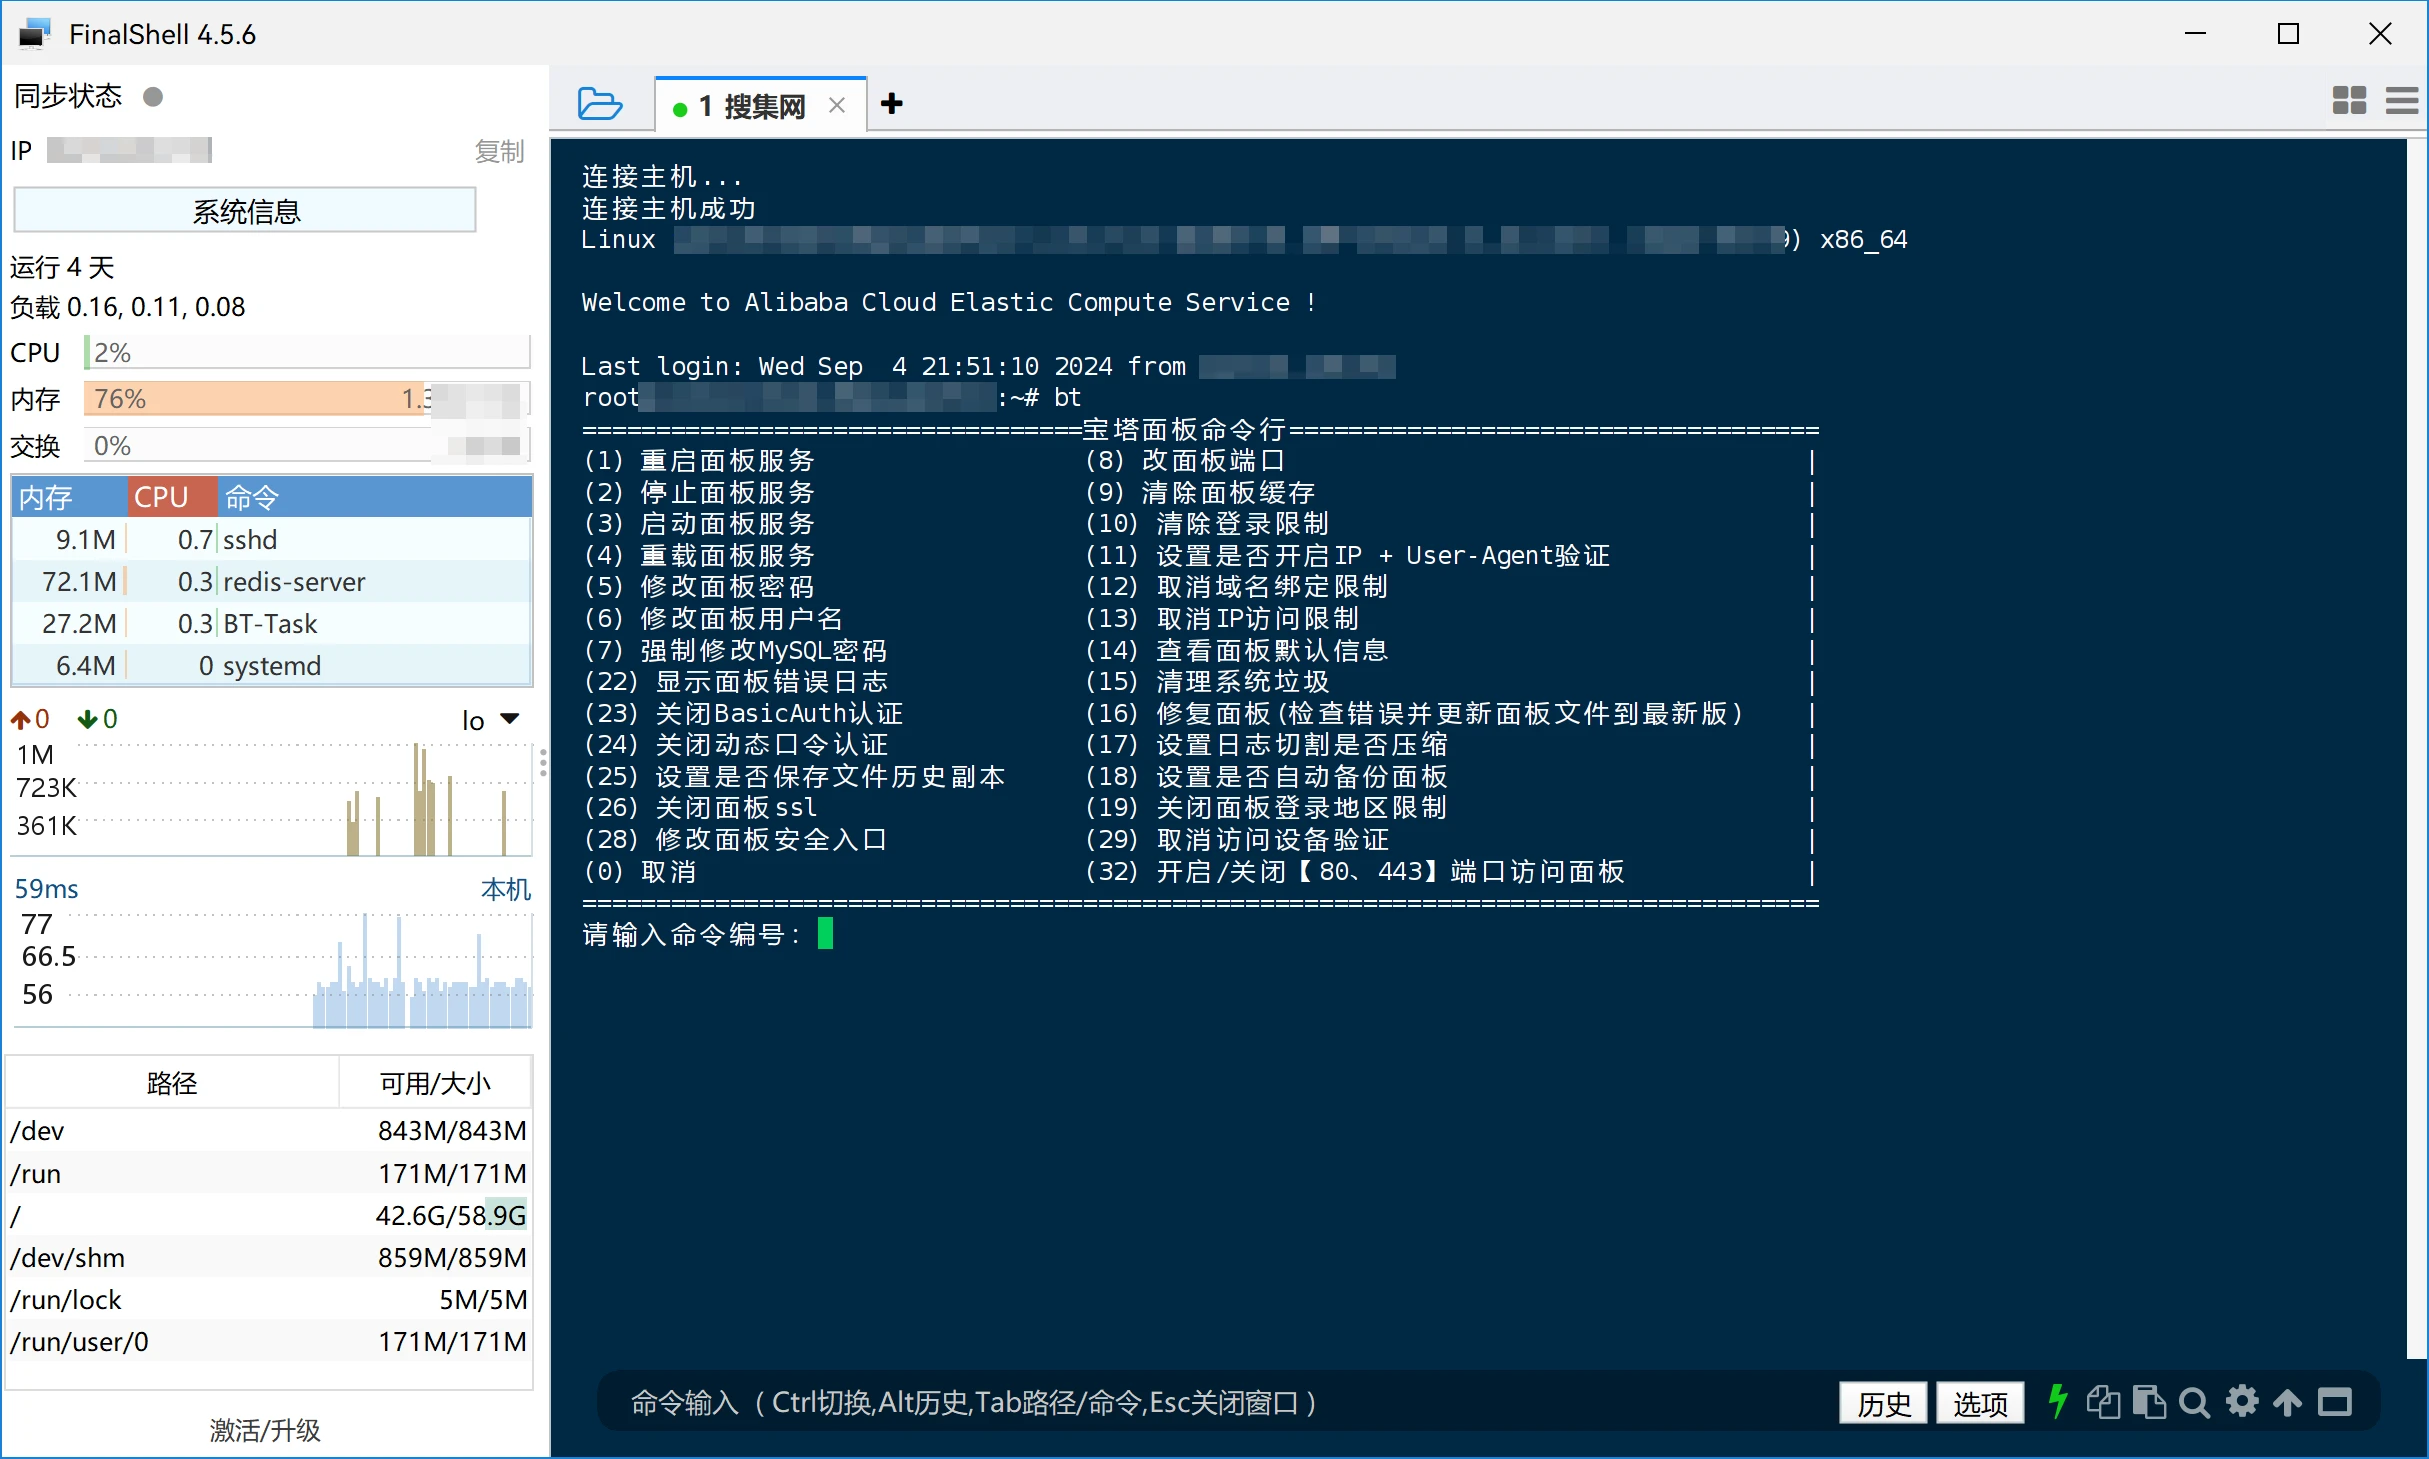Open terminal search magnifier icon
2429x1459 pixels.
(x=2194, y=1402)
